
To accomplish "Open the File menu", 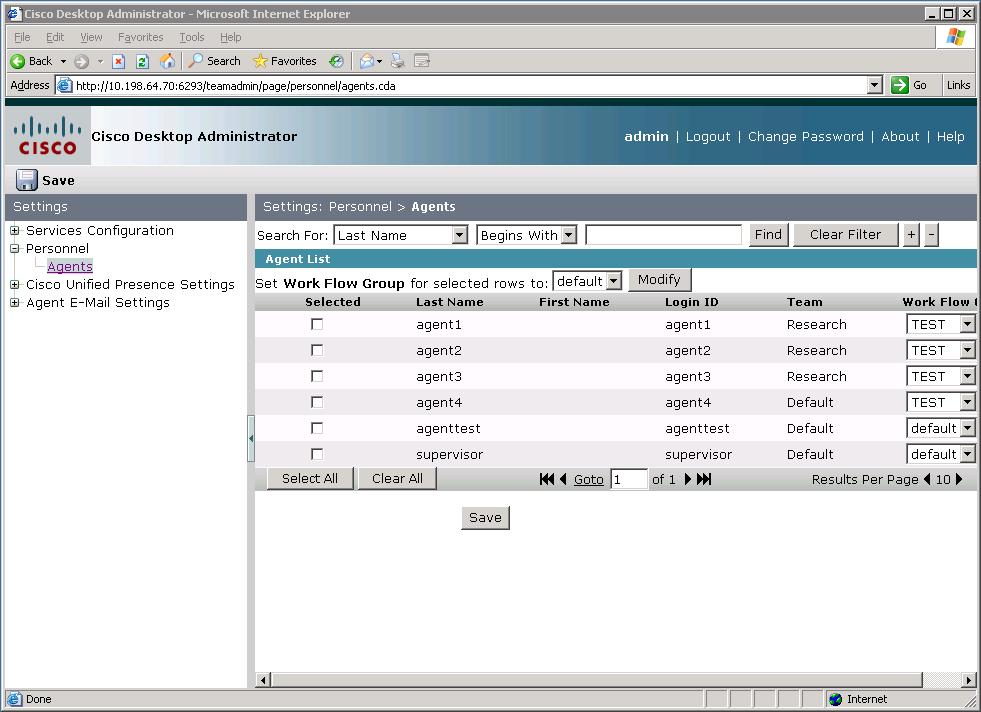I will point(22,38).
